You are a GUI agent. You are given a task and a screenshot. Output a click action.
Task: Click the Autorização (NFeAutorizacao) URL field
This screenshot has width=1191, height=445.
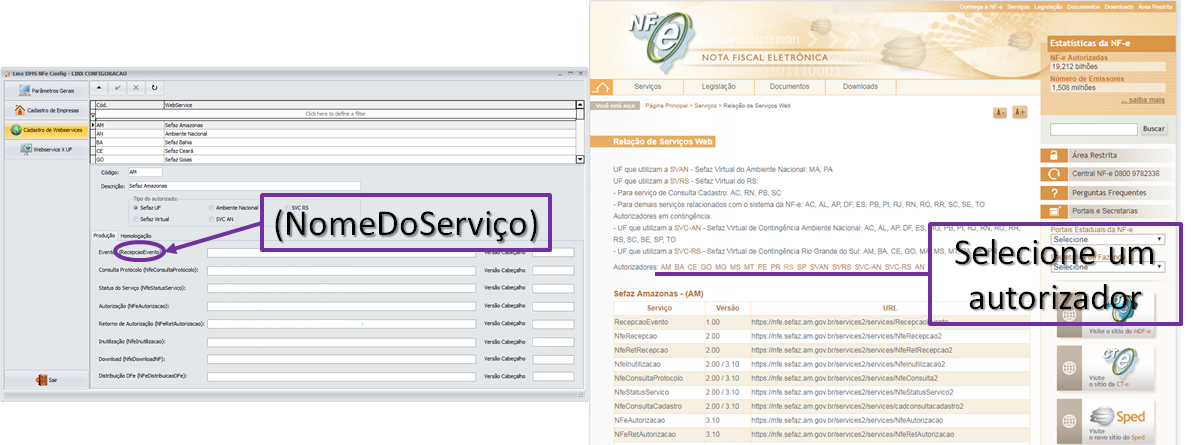[341, 306]
